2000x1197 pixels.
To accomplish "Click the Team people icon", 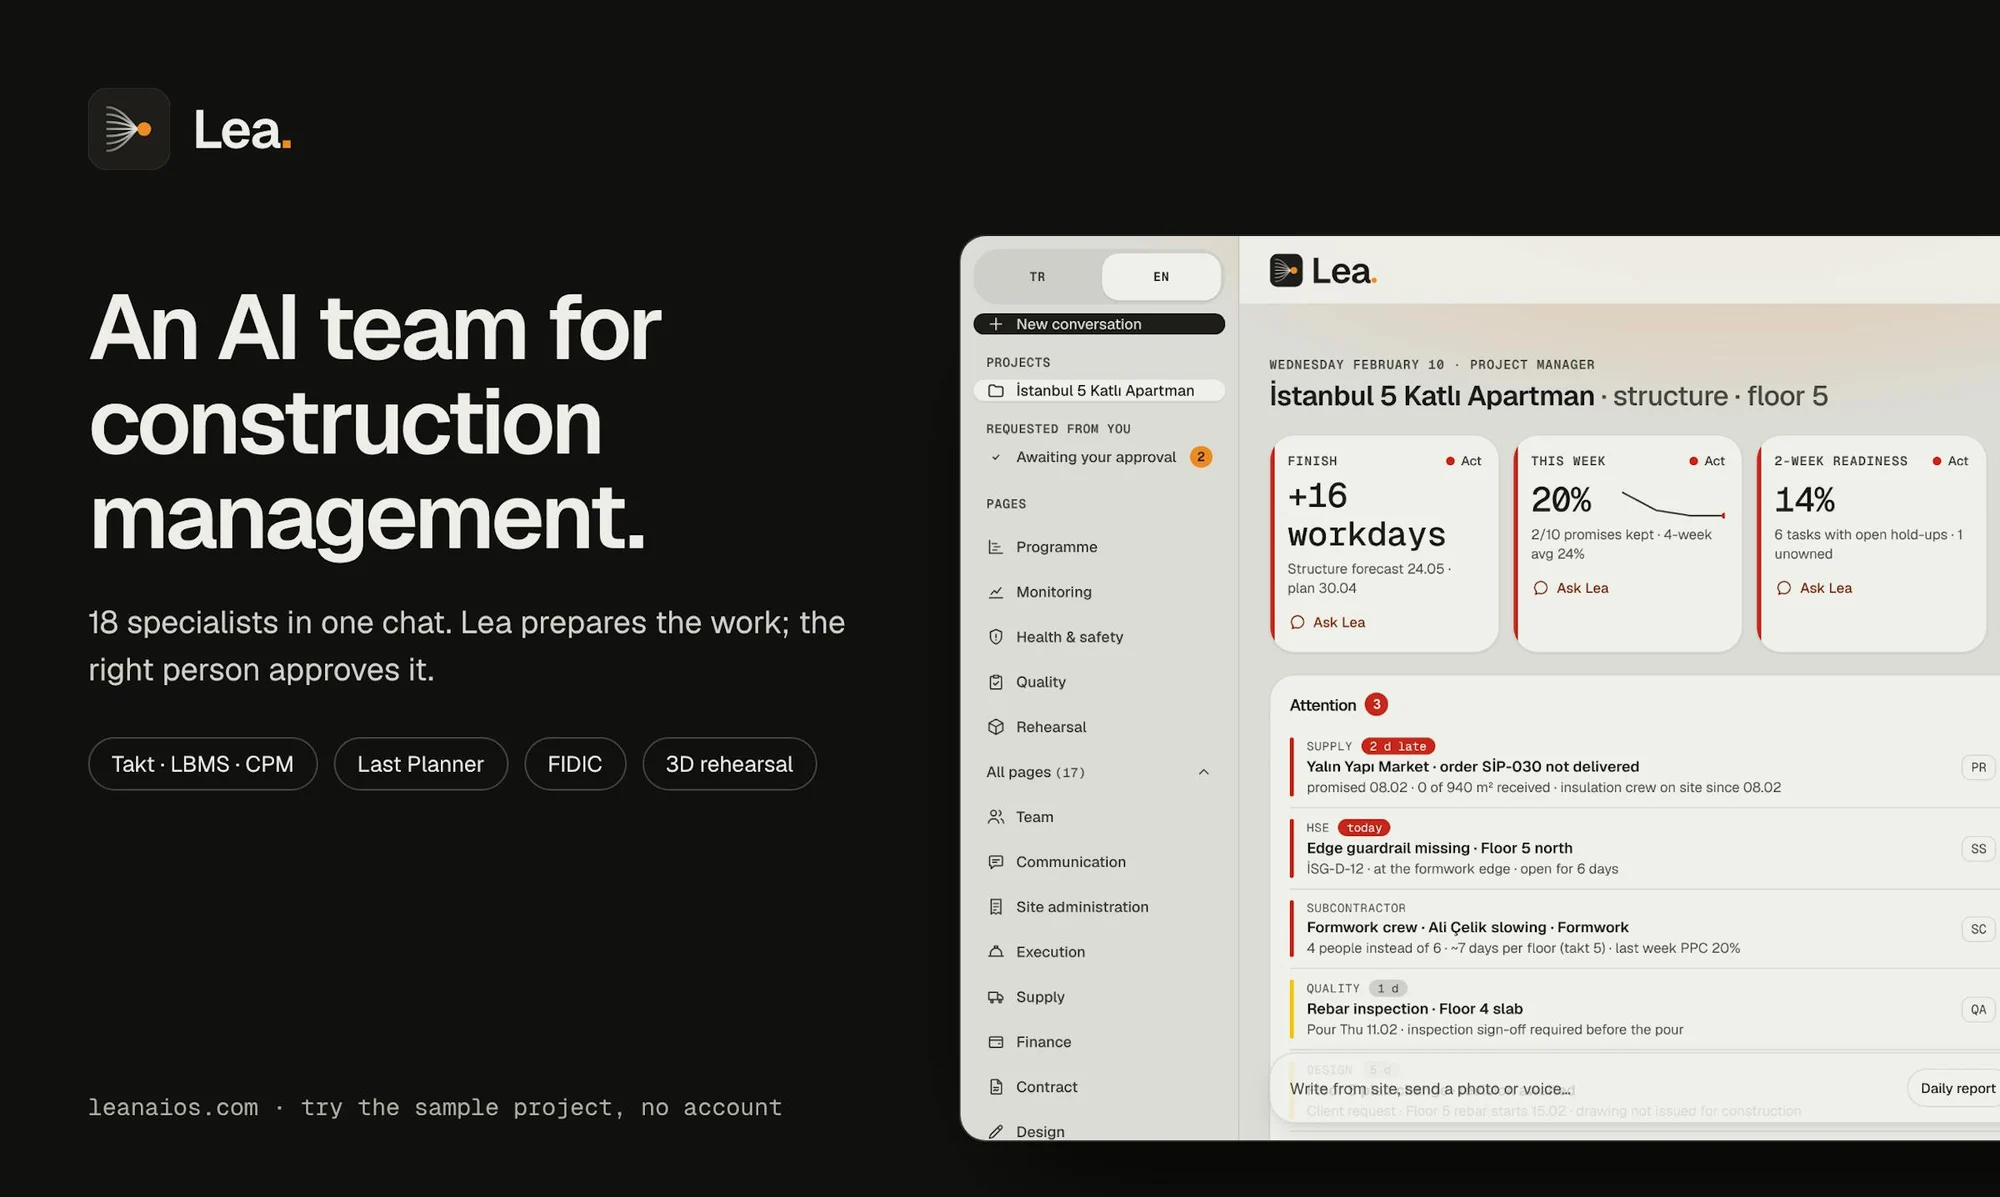I will (x=995, y=817).
